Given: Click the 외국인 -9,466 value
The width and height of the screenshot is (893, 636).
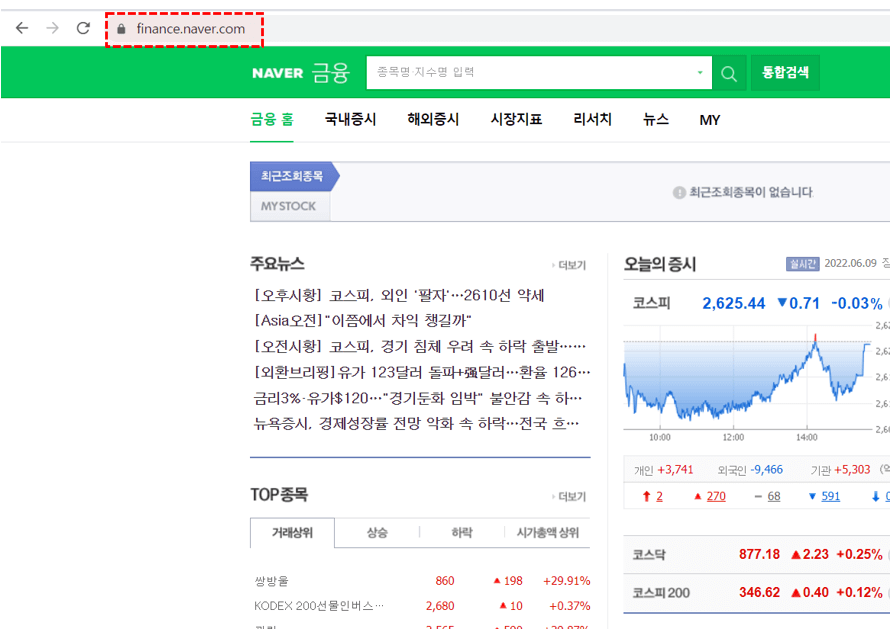Looking at the screenshot, I should (x=767, y=470).
